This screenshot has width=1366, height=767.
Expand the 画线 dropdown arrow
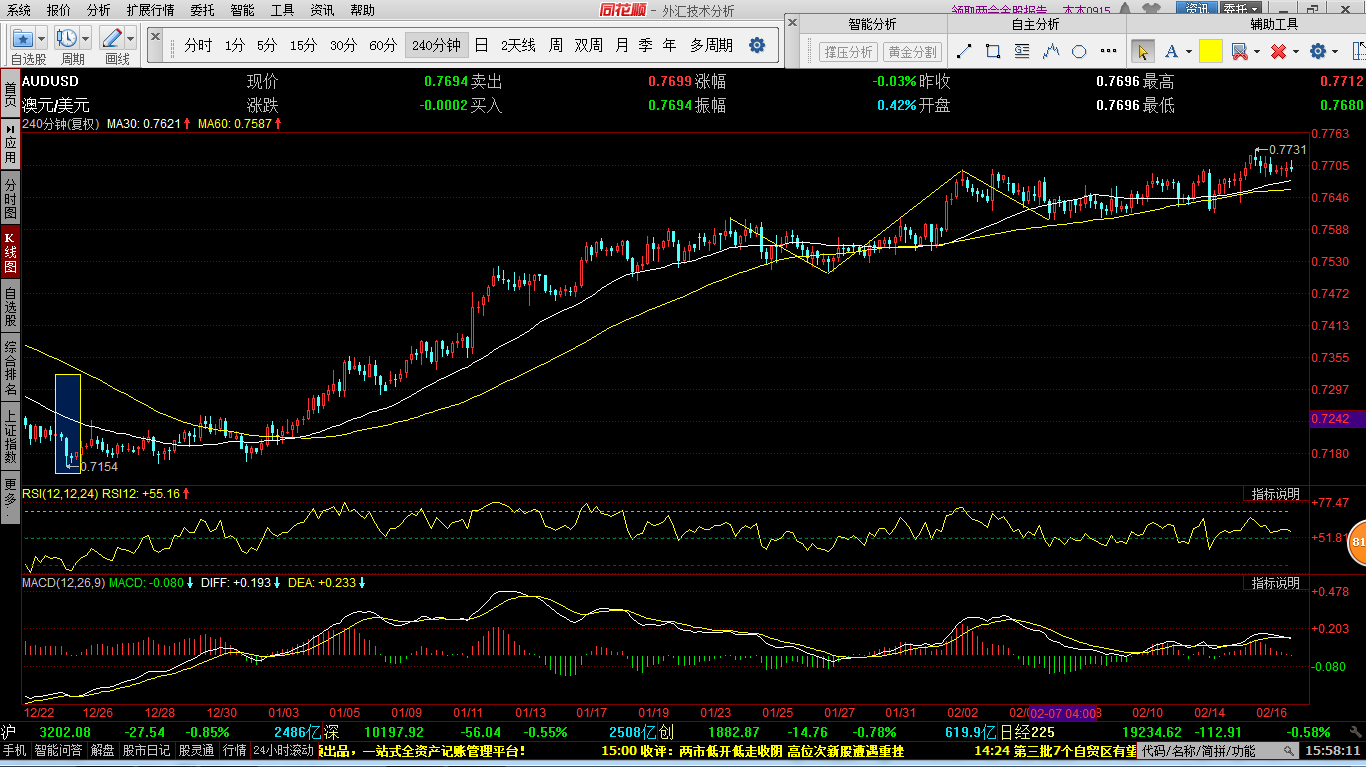[131, 39]
